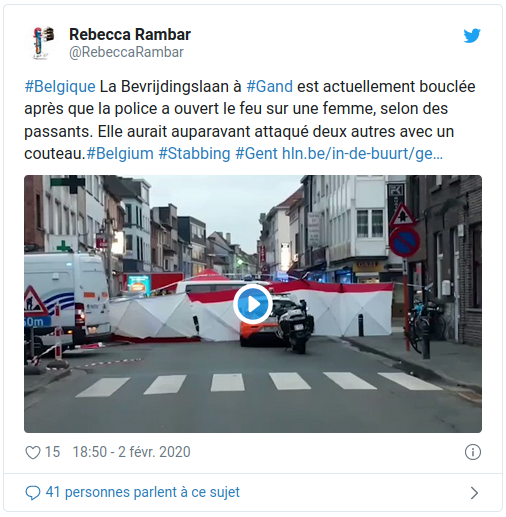Click the @RebeccaRambar handle
506x517 pixels.
point(126,52)
